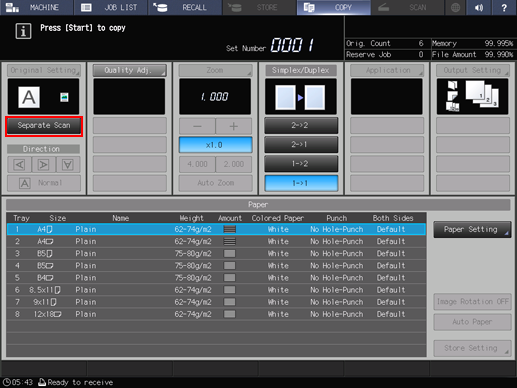517x388 pixels.
Task: Toggle the Separate Scan button
Action: point(44,126)
